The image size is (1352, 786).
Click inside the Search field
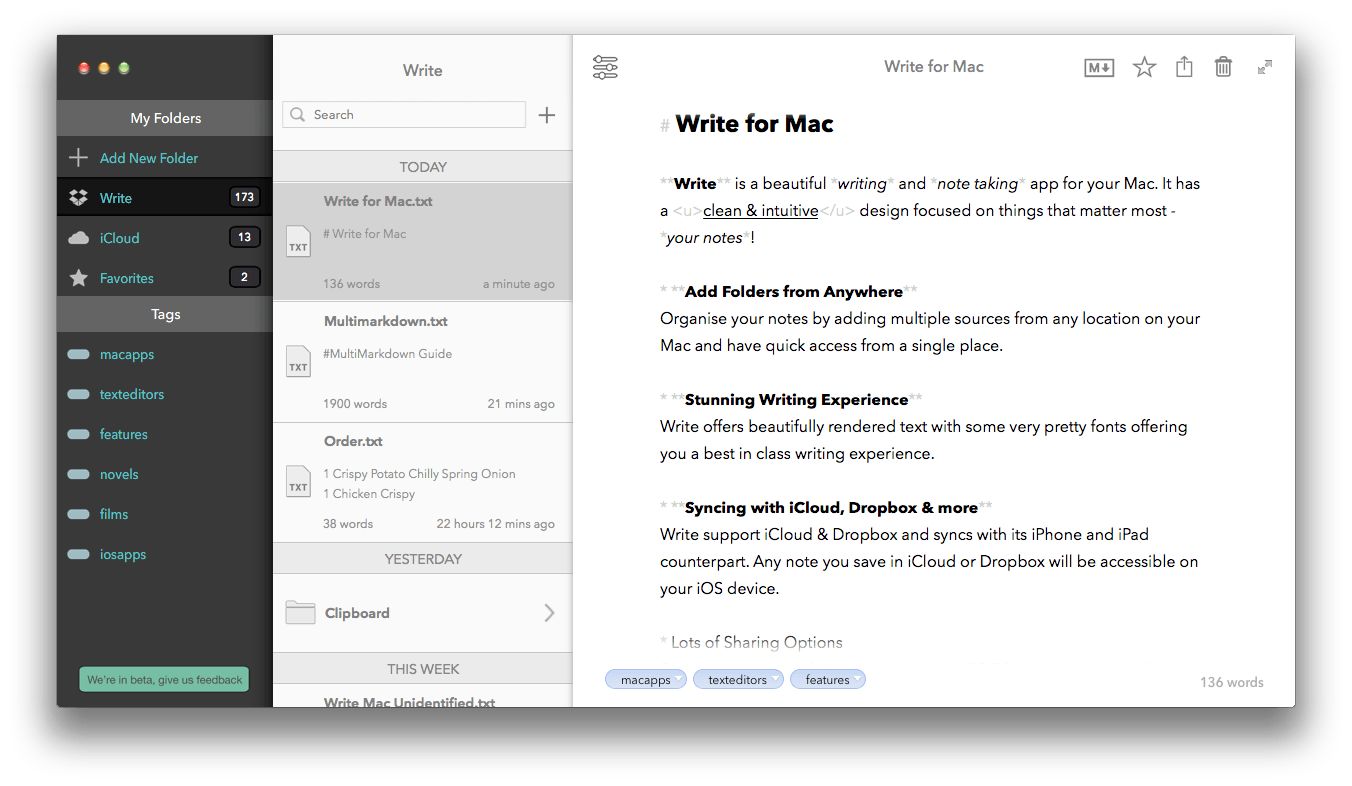pos(403,114)
